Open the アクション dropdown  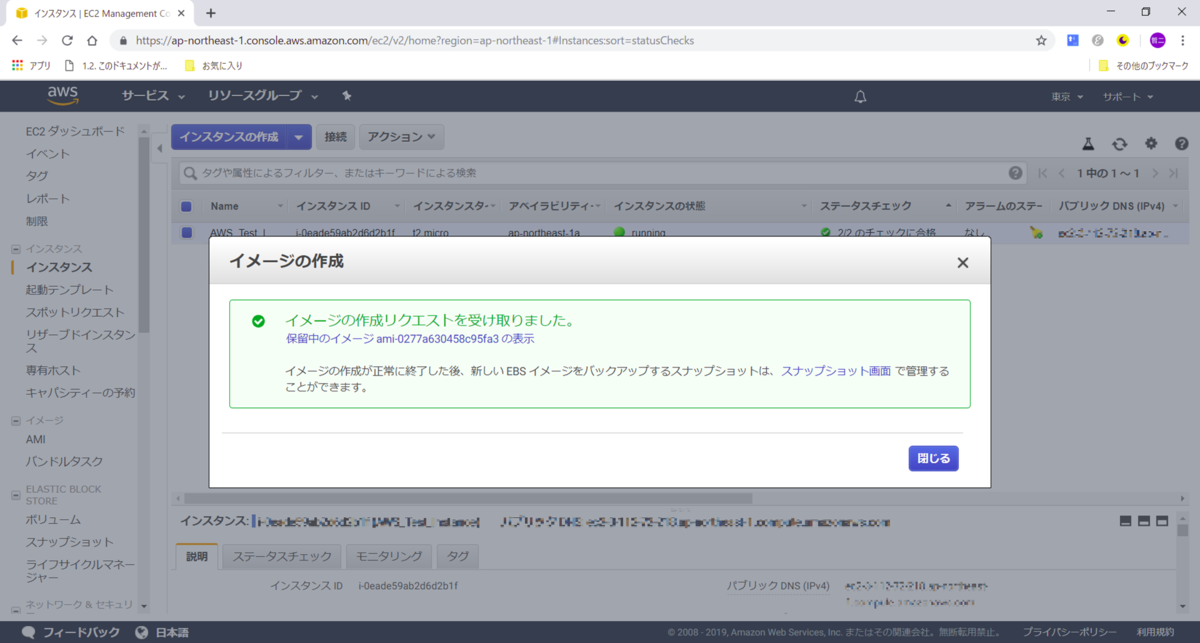pyautogui.click(x=401, y=136)
